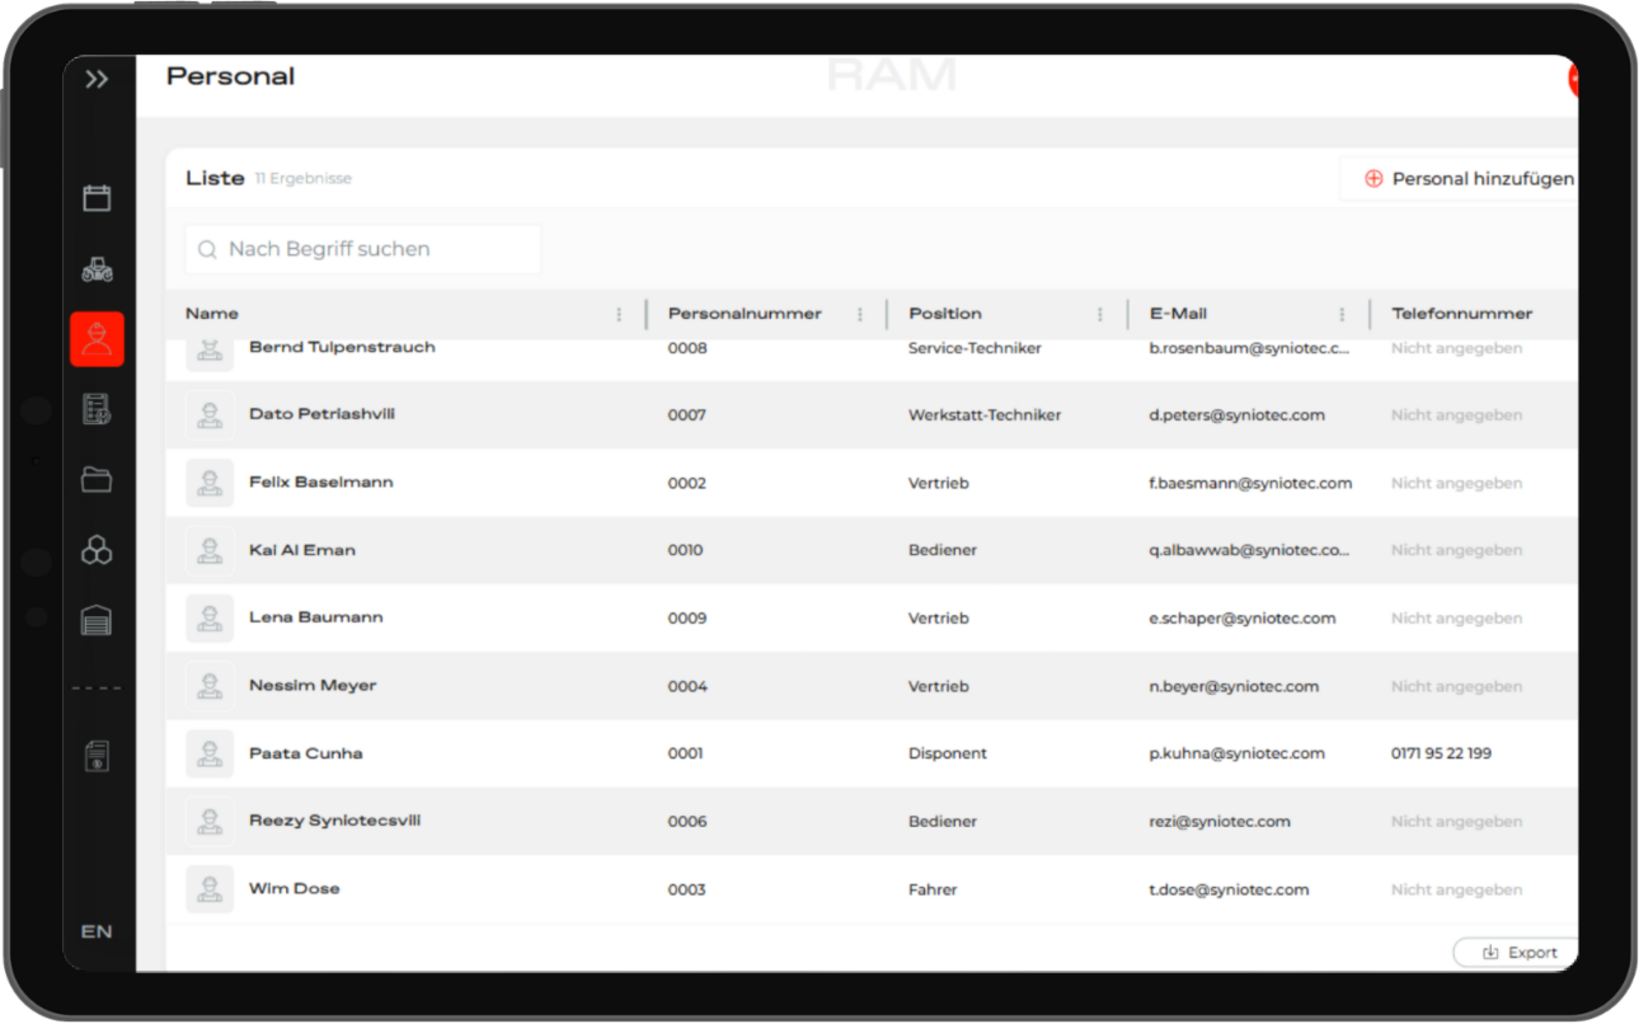Viewport: 1639px width, 1024px height.
Task: Open the hexagon cluster sidebar icon
Action: (x=97, y=550)
